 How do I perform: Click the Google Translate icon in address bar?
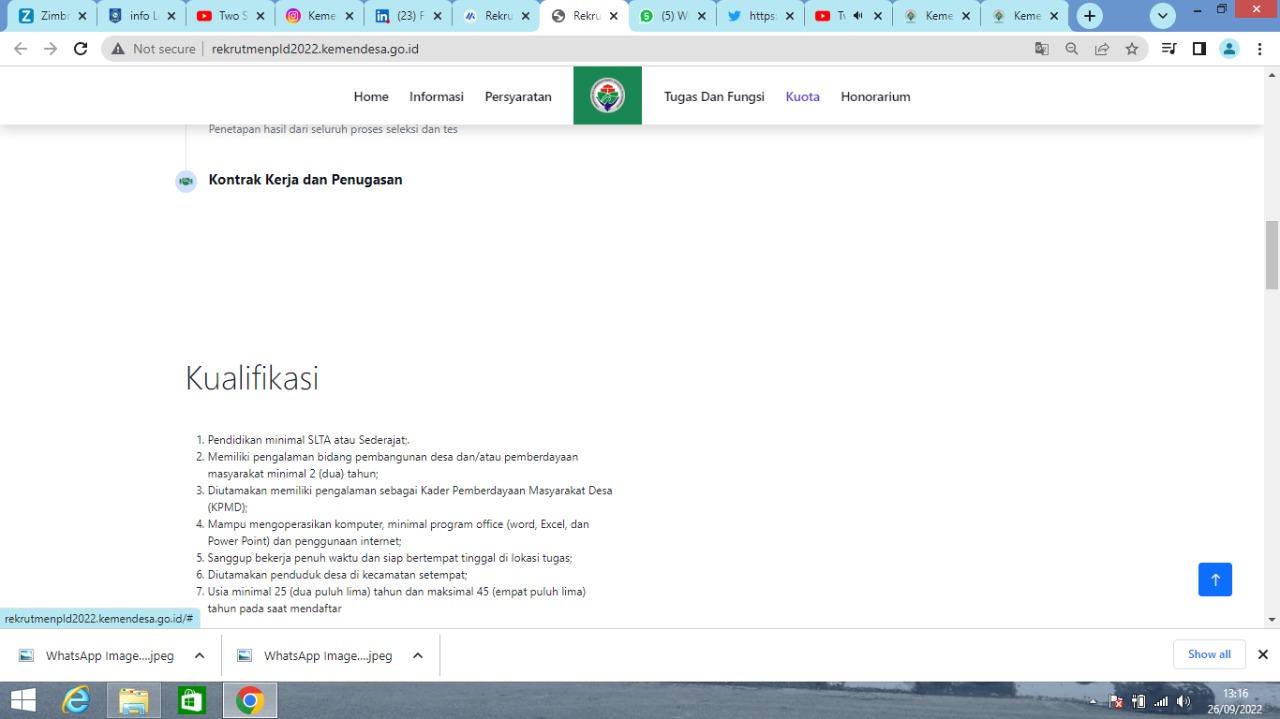pyautogui.click(x=1042, y=49)
